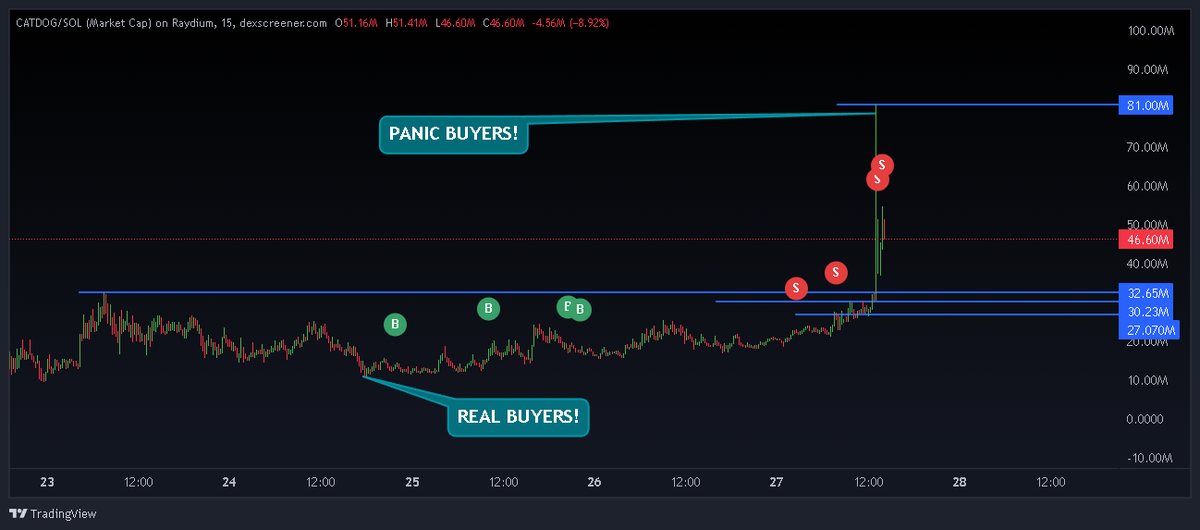Click date label 28 on time axis
The width and height of the screenshot is (1200, 530).
click(x=959, y=482)
